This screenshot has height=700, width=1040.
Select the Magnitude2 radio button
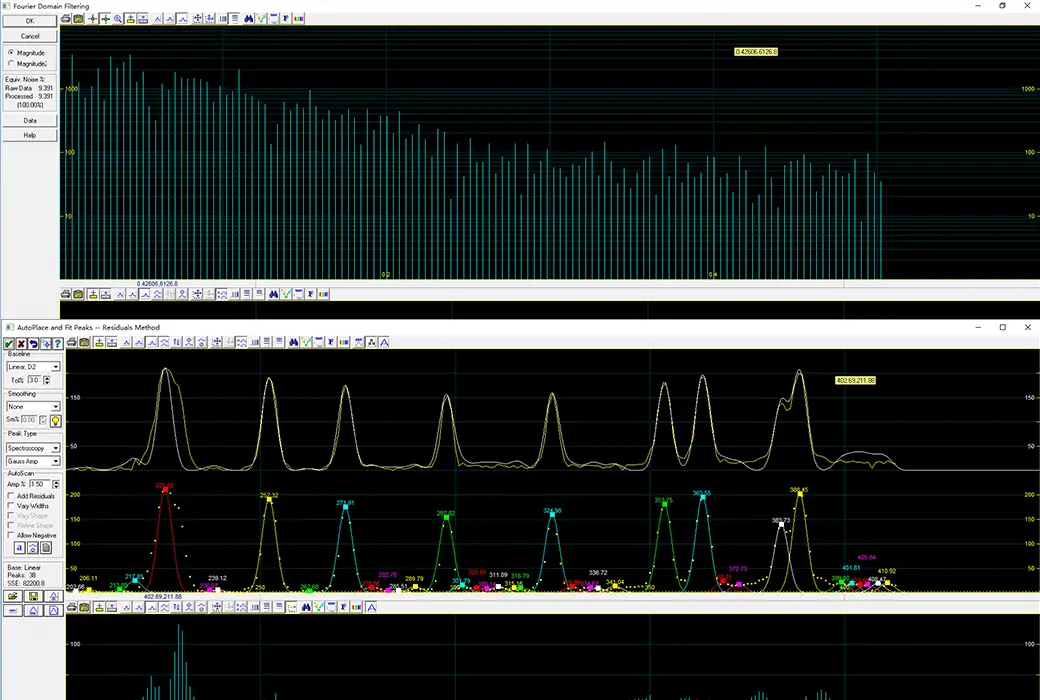point(11,64)
